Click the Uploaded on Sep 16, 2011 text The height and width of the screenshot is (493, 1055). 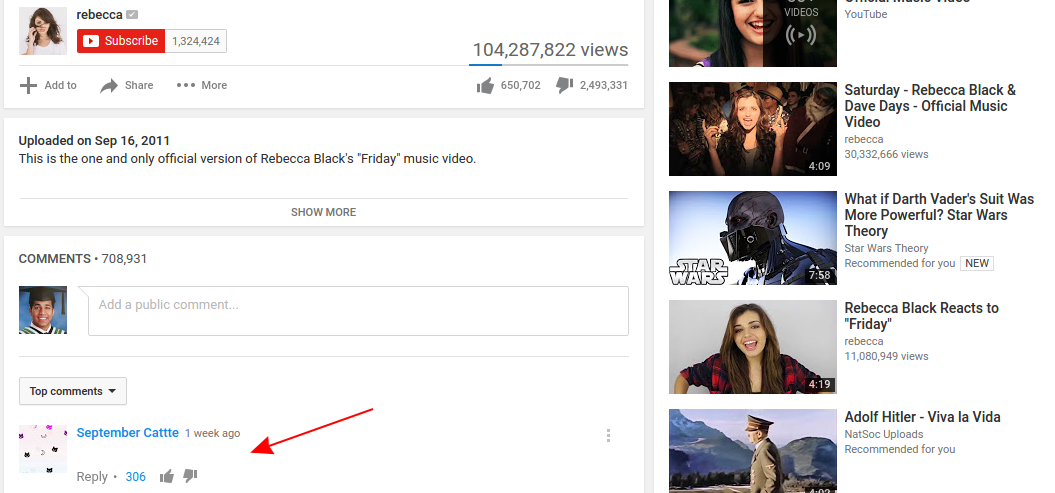point(94,141)
